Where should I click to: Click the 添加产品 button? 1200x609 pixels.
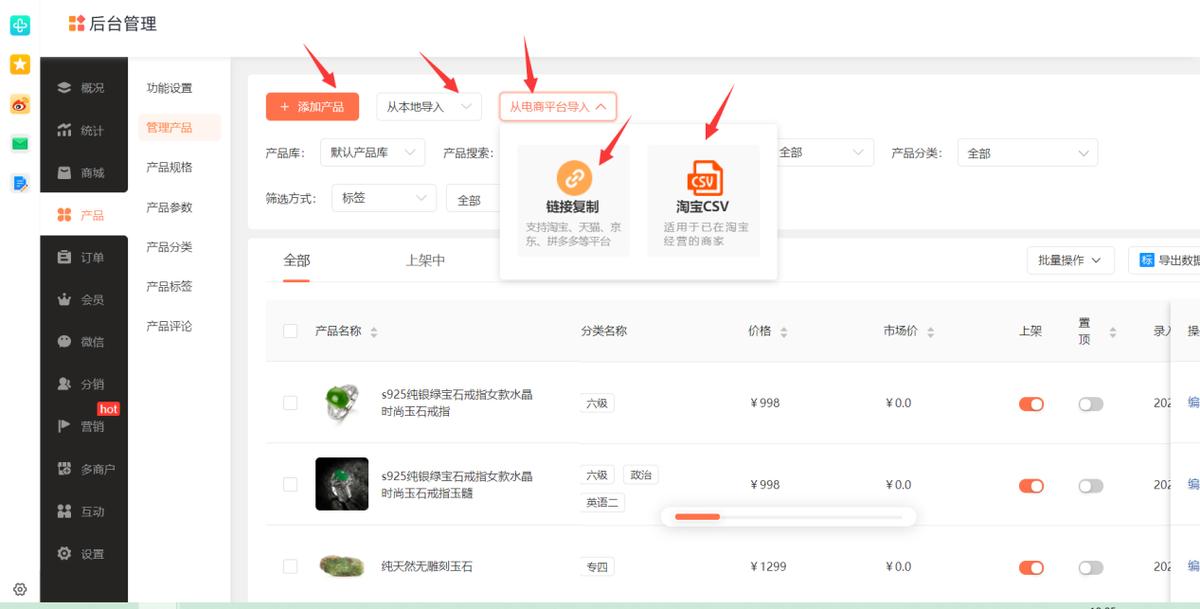[x=311, y=106]
